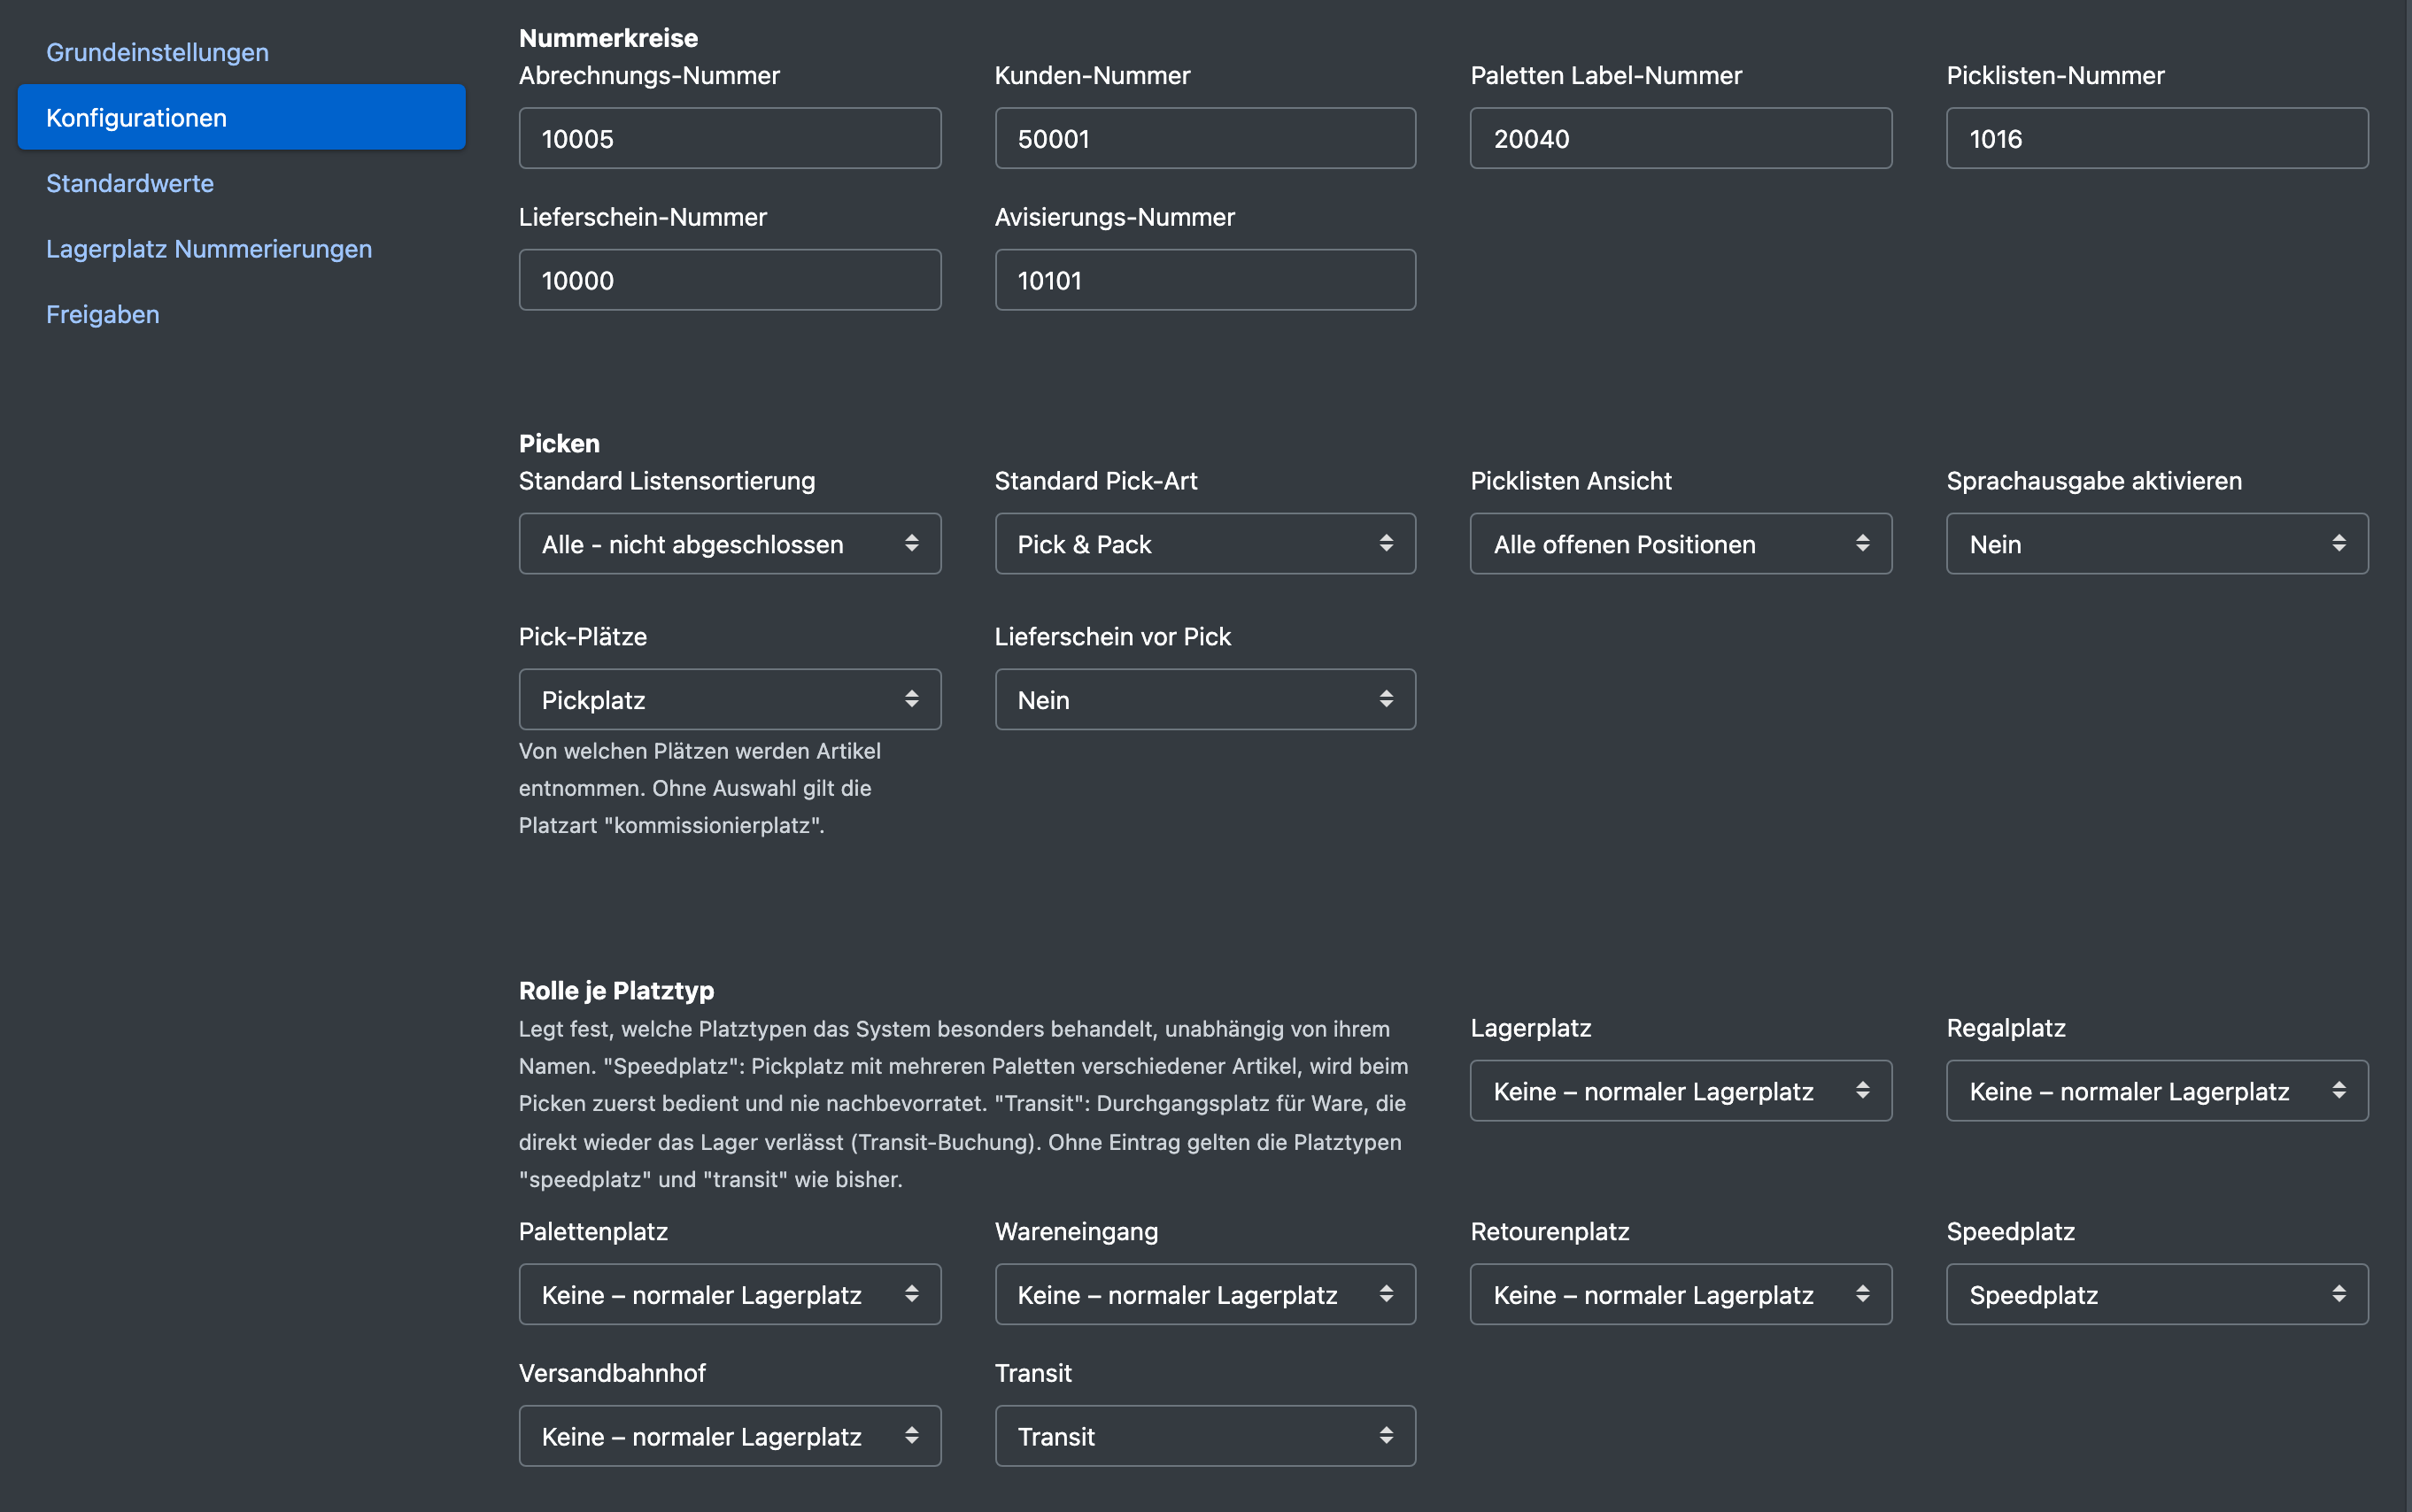This screenshot has width=2412, height=1512.
Task: Click the Kunden-Nummer input field
Action: point(1205,138)
